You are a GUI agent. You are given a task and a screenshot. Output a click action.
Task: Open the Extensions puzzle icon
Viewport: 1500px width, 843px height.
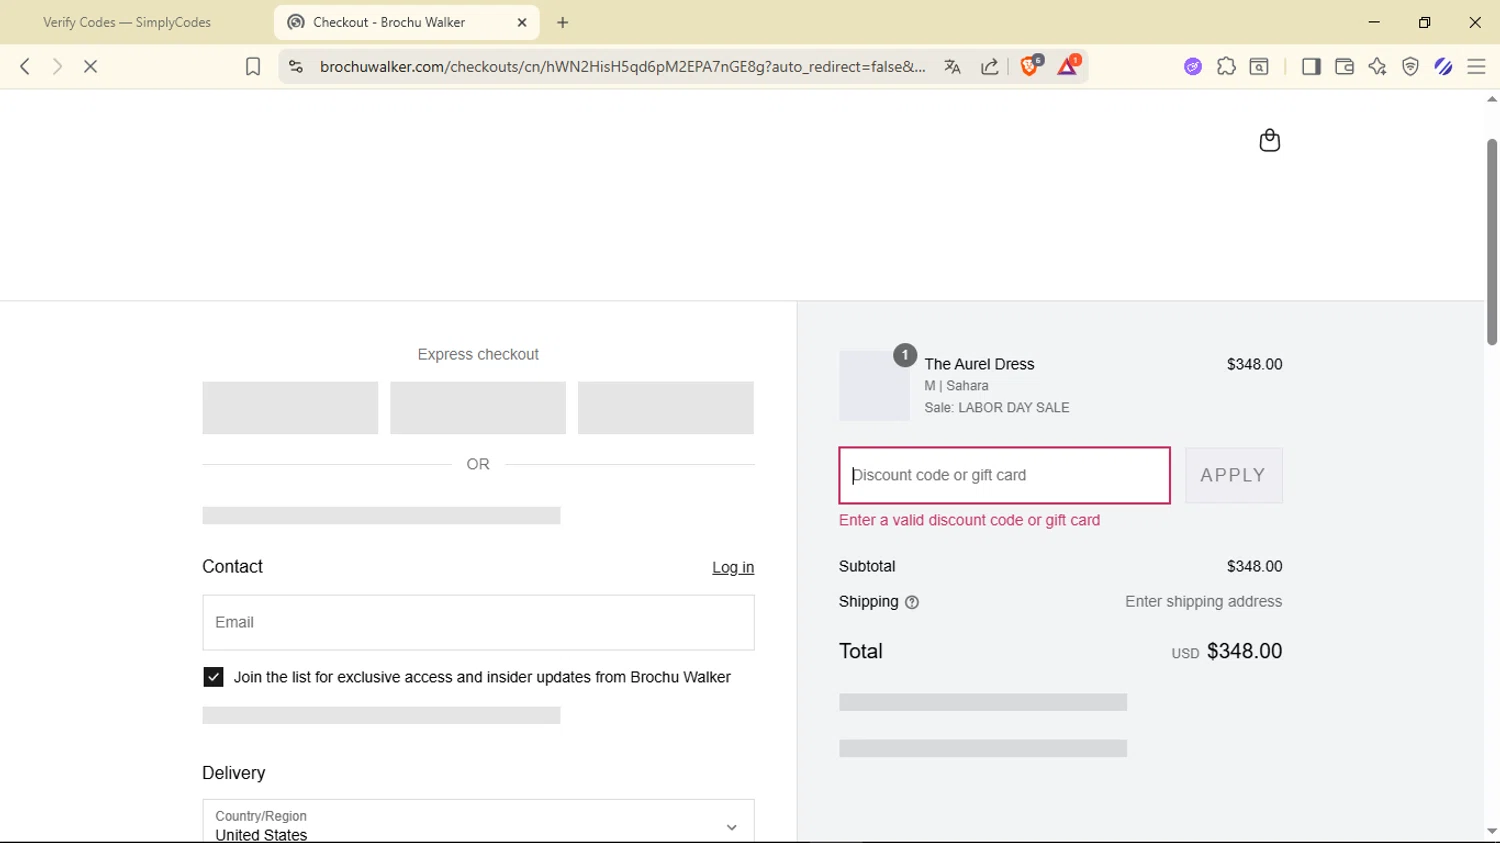tap(1226, 67)
